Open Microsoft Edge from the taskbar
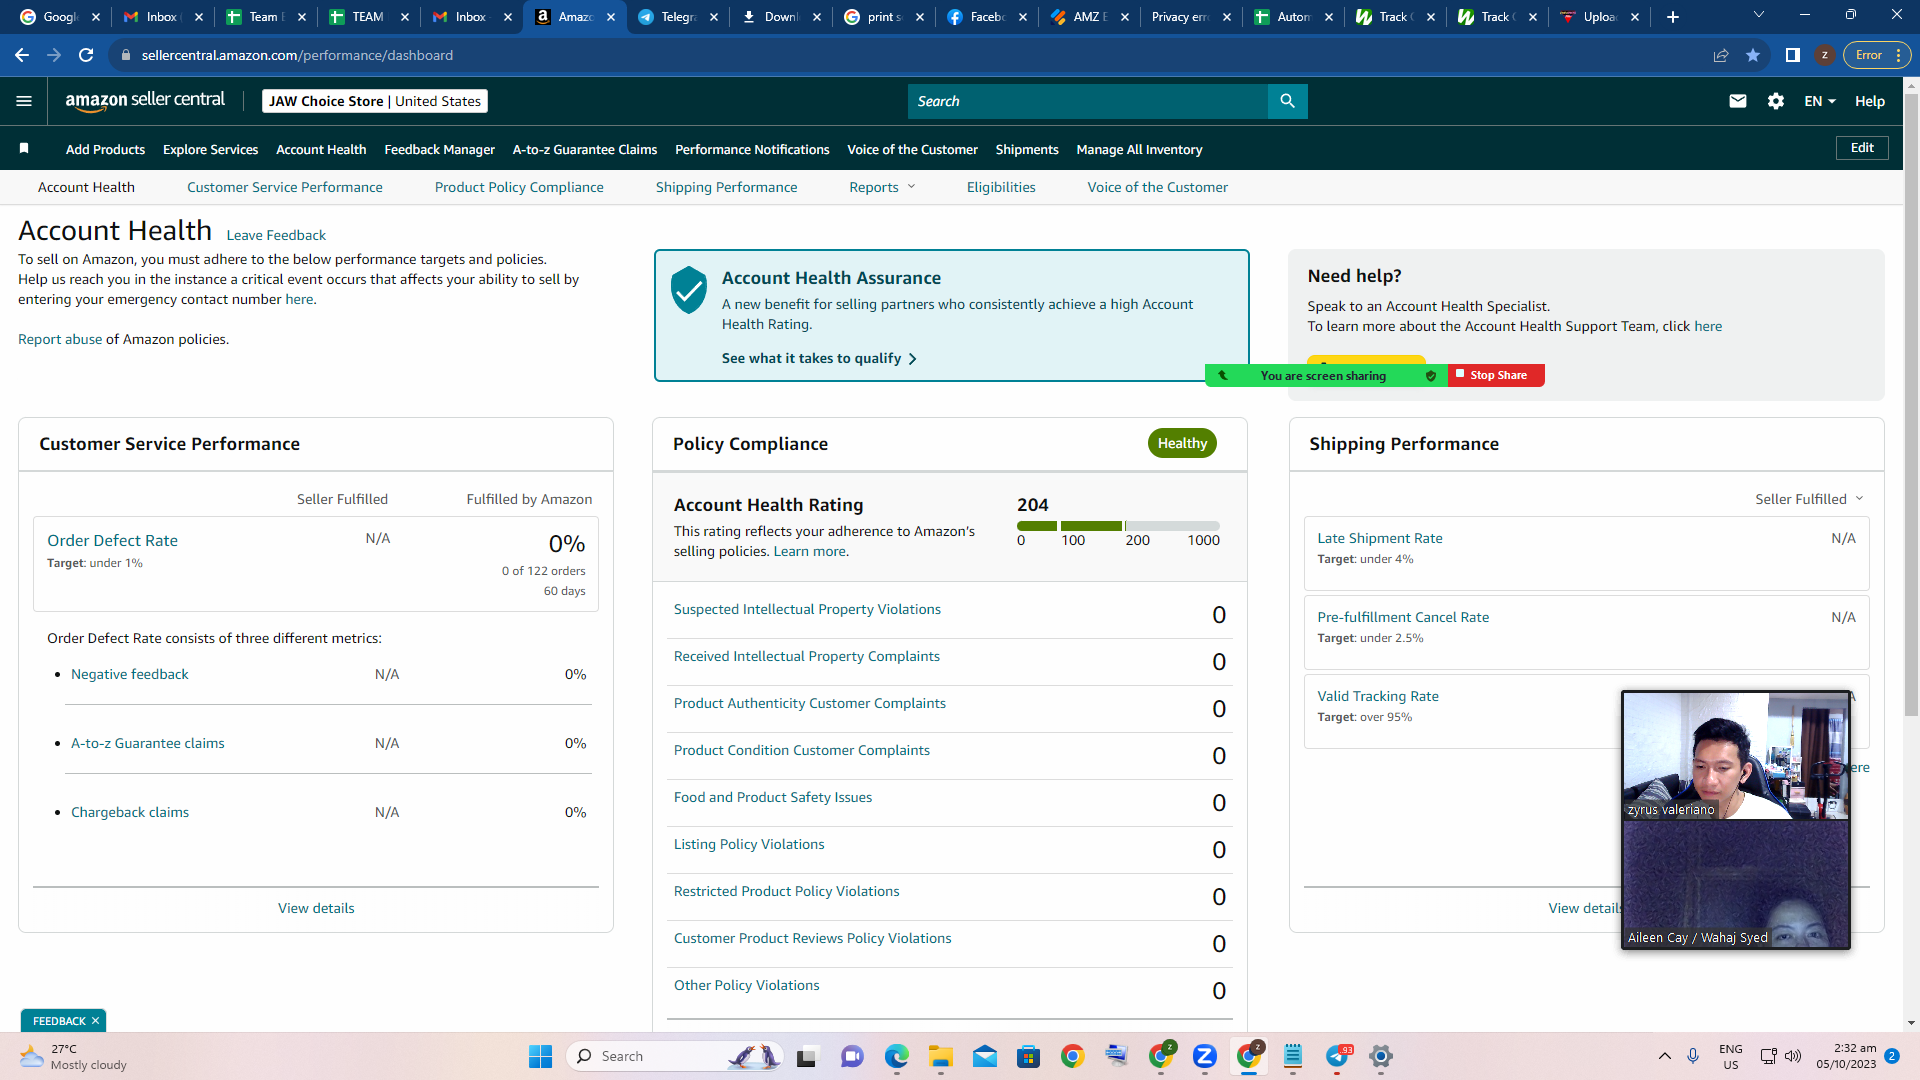This screenshot has height=1080, width=1920. (x=896, y=1056)
